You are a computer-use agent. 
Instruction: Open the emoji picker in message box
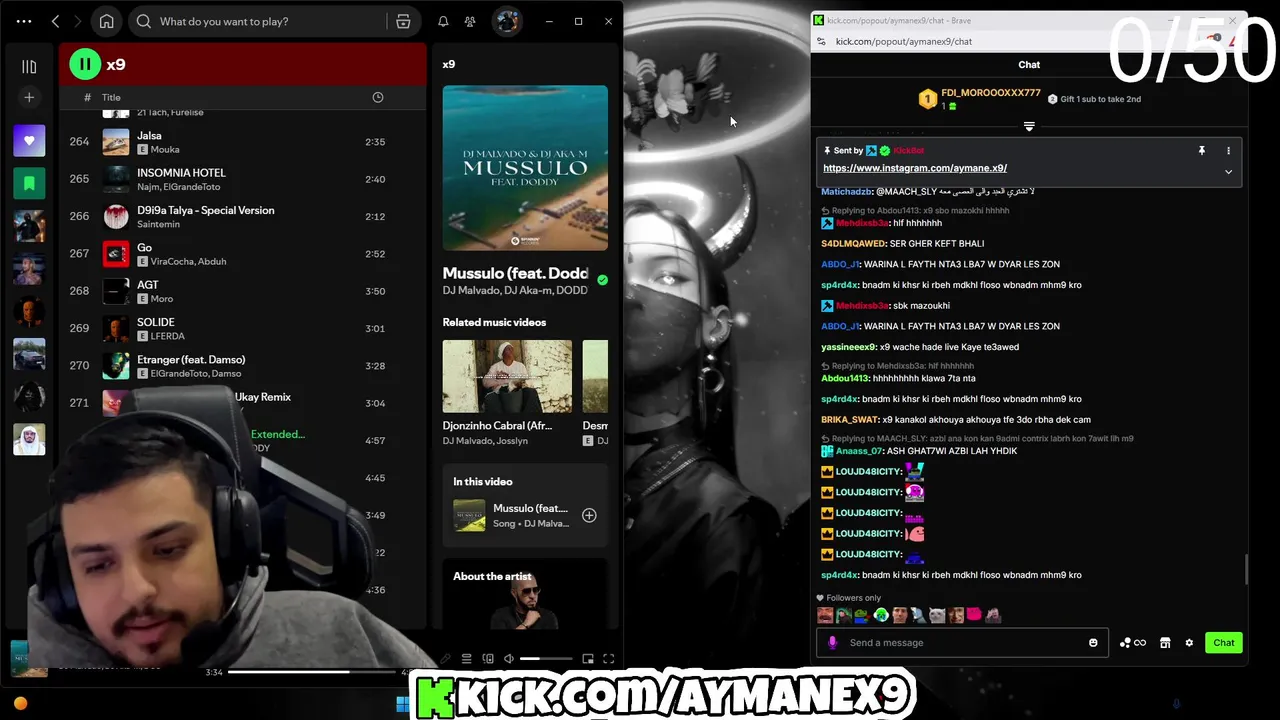pos(1093,642)
